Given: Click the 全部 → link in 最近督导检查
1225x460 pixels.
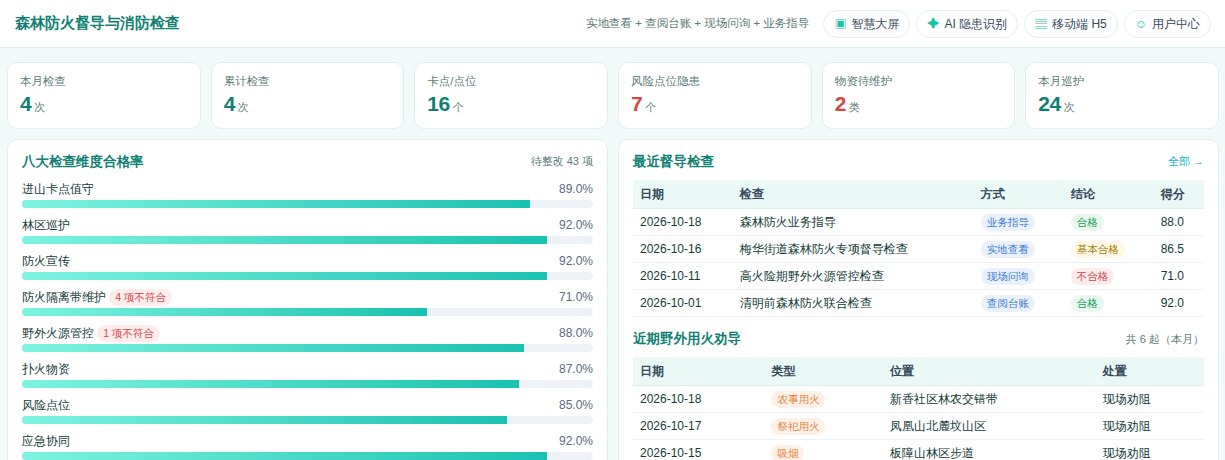Looking at the screenshot, I should pos(1185,161).
